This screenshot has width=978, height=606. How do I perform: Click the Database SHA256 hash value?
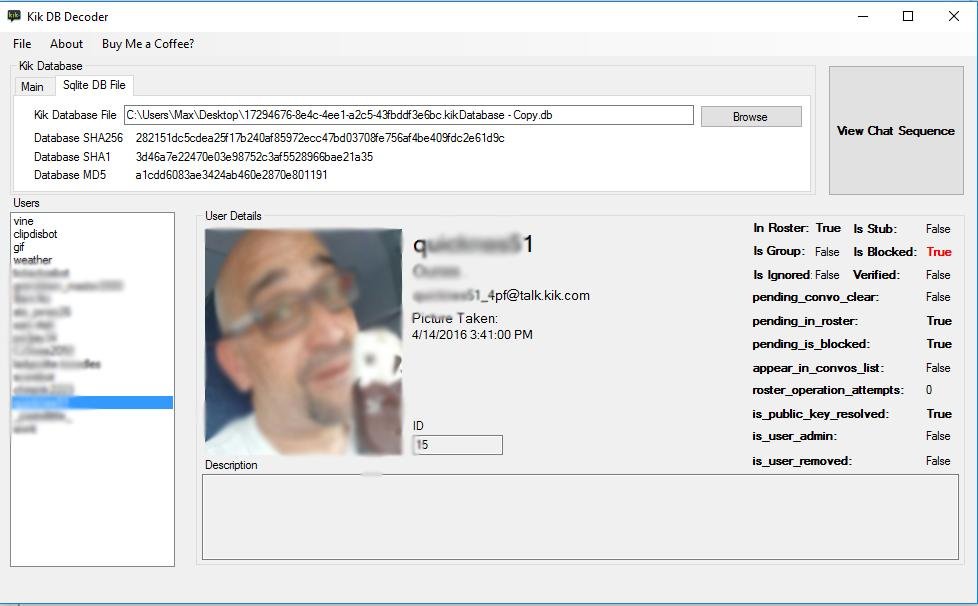[x=320, y=138]
